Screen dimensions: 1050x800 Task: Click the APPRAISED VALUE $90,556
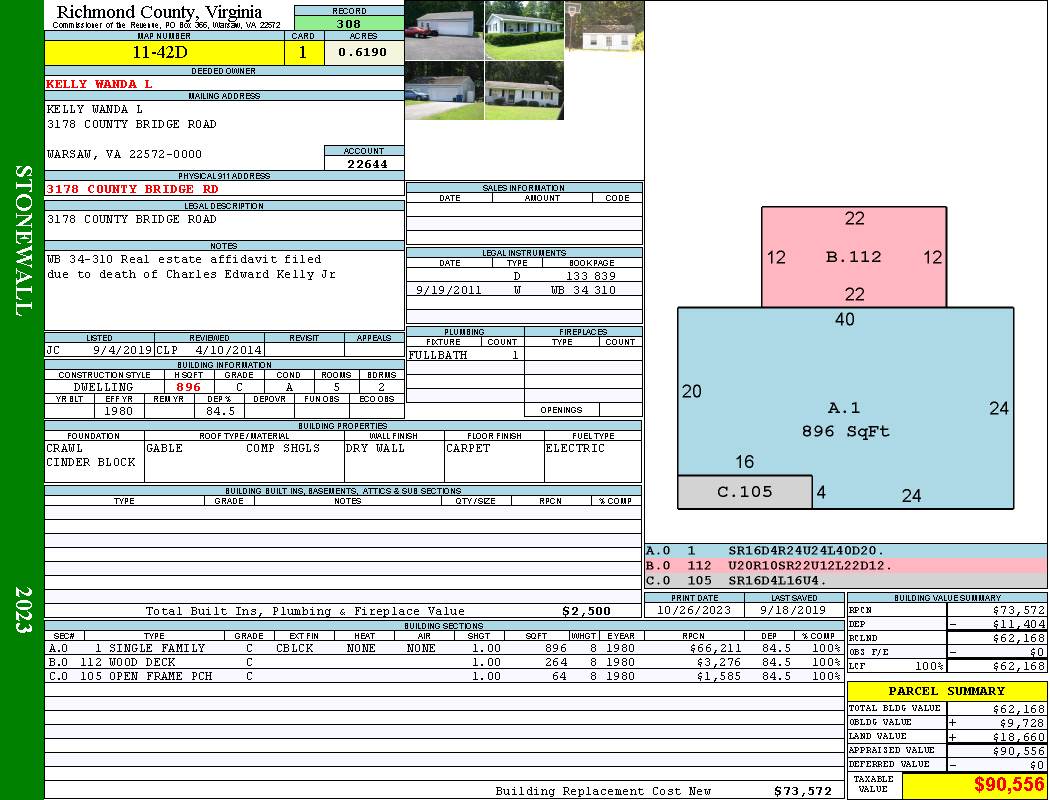tap(1018, 751)
